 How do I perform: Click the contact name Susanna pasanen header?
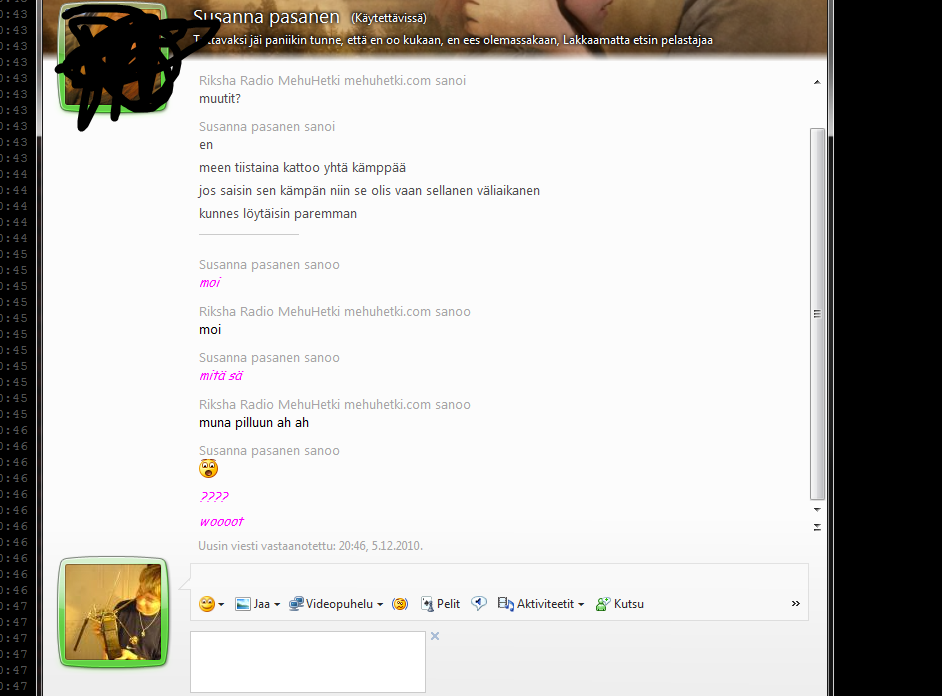pyautogui.click(x=266, y=17)
